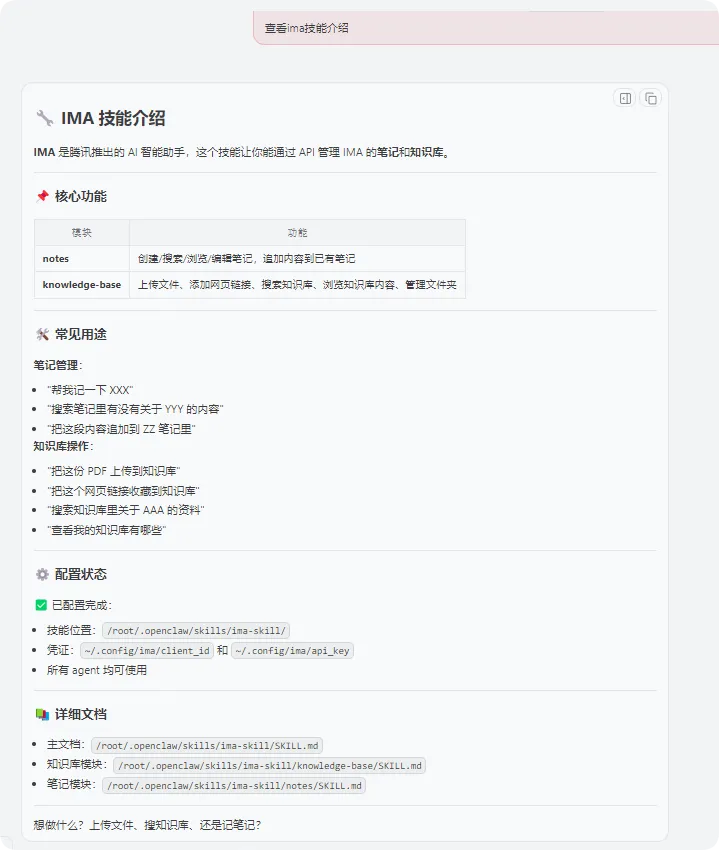719x850 pixels.
Task: Click the wrench emoji next to IMA 技能介绍
Action: pyautogui.click(x=44, y=118)
